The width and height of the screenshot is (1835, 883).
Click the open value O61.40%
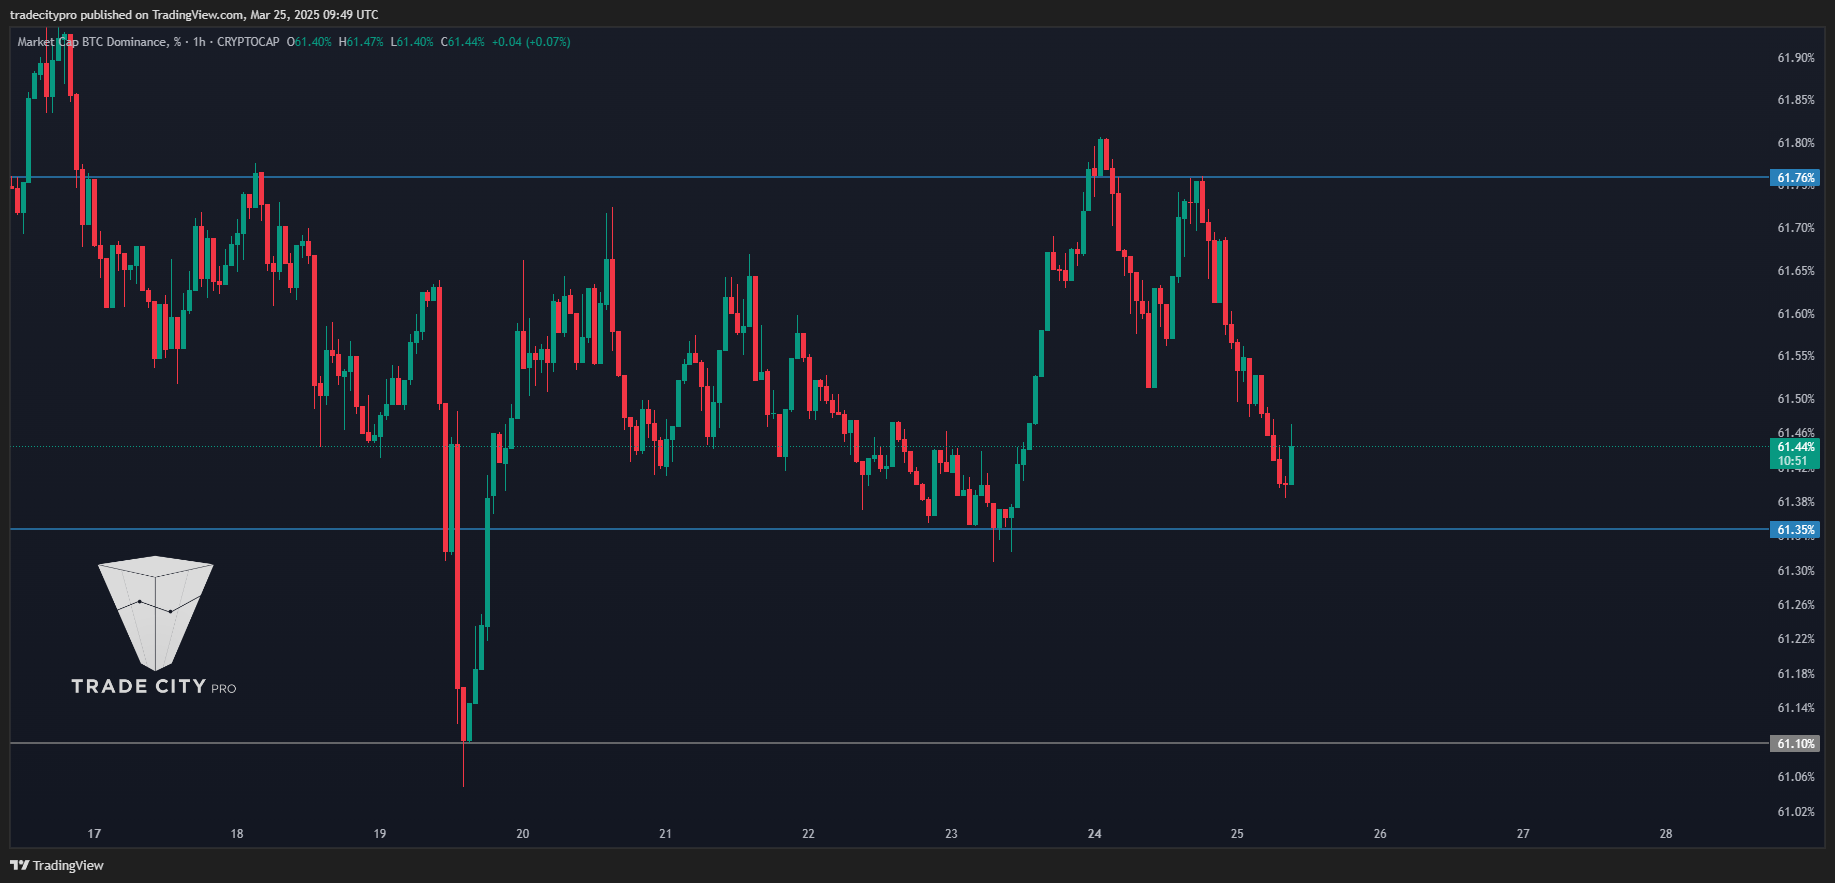(309, 42)
